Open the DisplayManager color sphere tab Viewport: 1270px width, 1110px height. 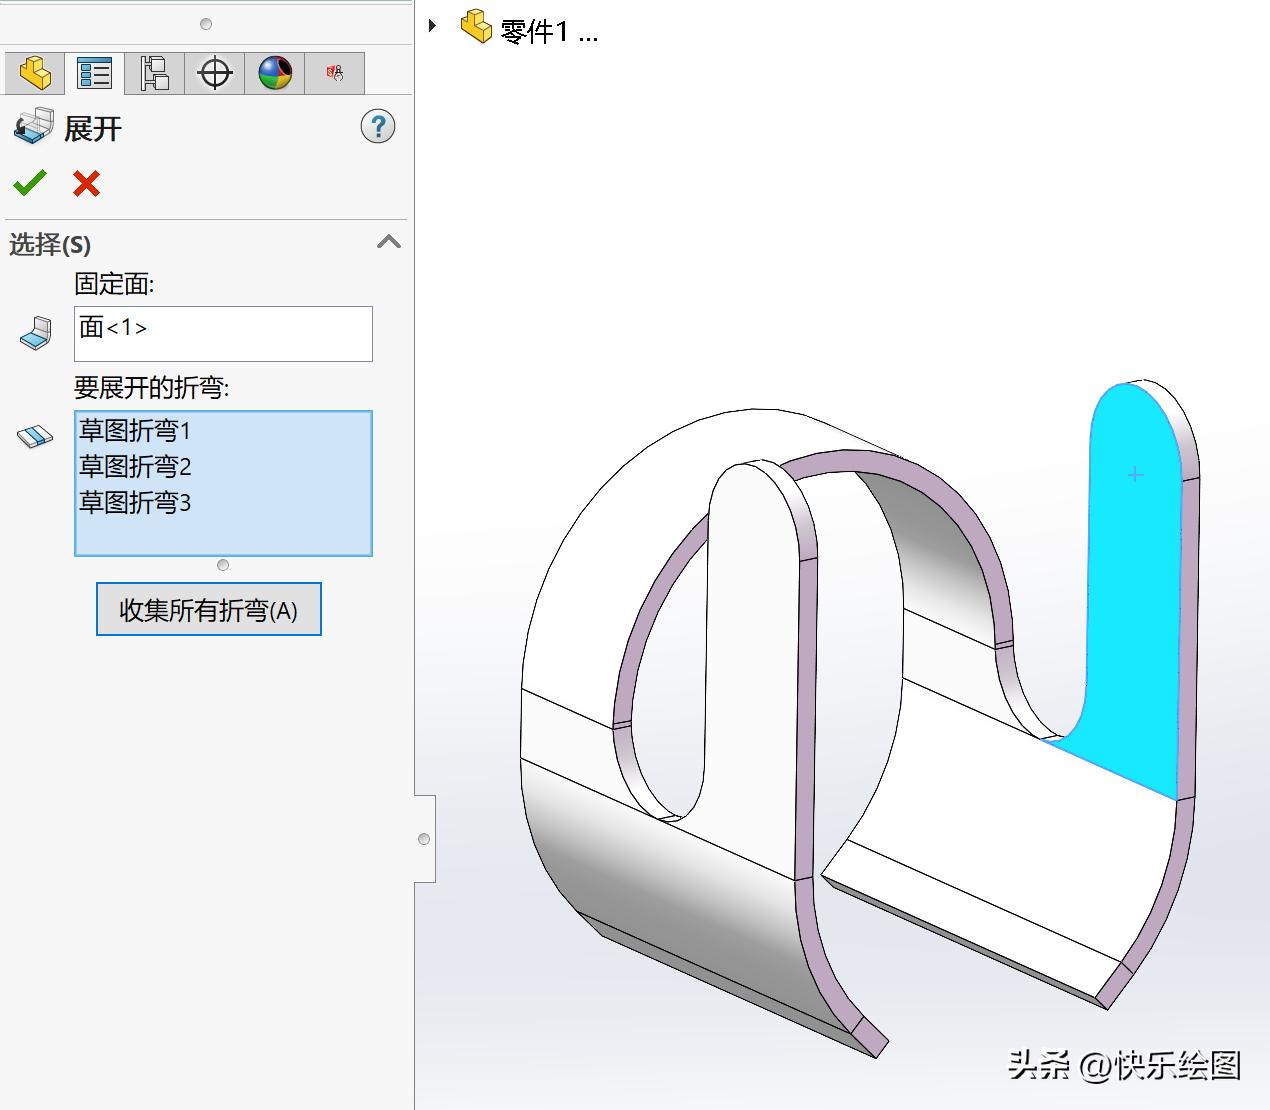pos(275,73)
